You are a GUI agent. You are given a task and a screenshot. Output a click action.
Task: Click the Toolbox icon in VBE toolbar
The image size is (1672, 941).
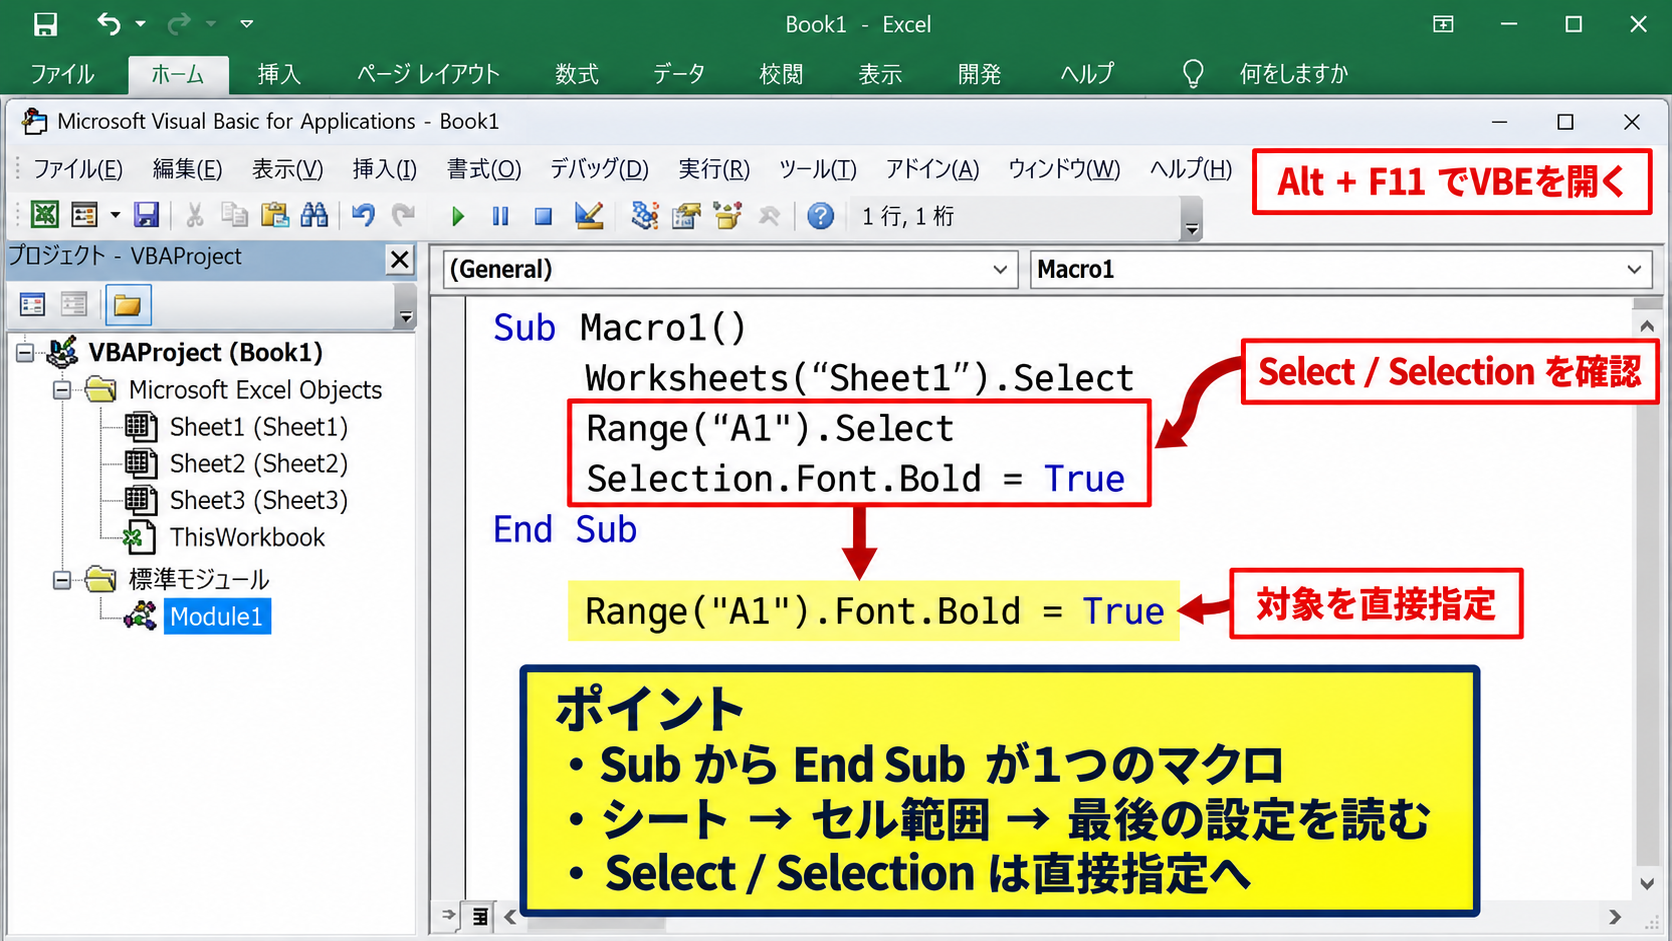(x=769, y=215)
